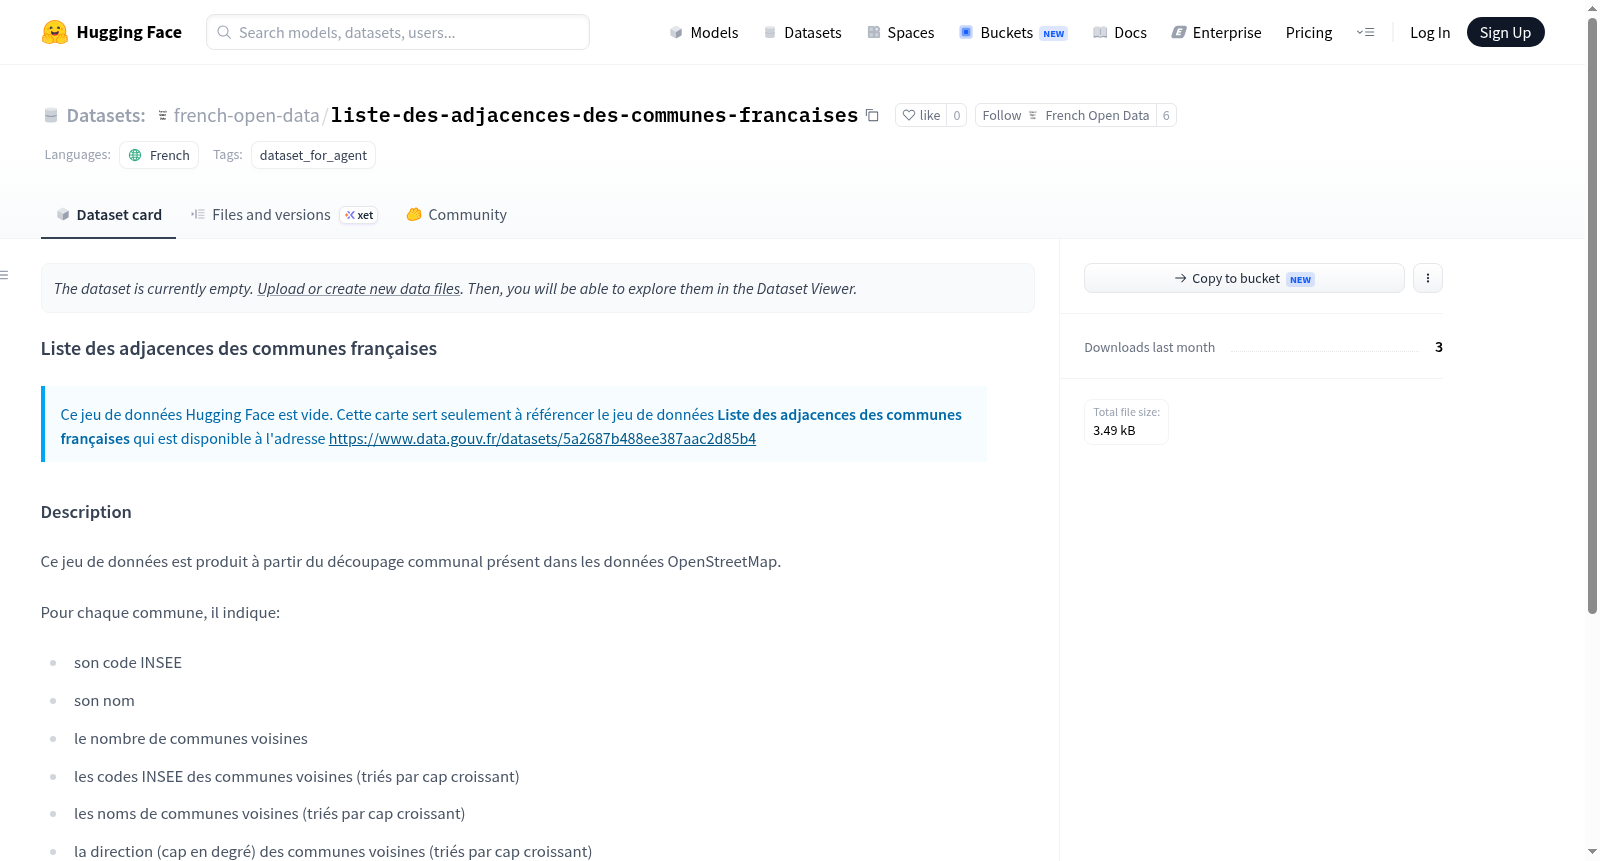The image size is (1600, 861).
Task: Open the Models page
Action: [704, 32]
